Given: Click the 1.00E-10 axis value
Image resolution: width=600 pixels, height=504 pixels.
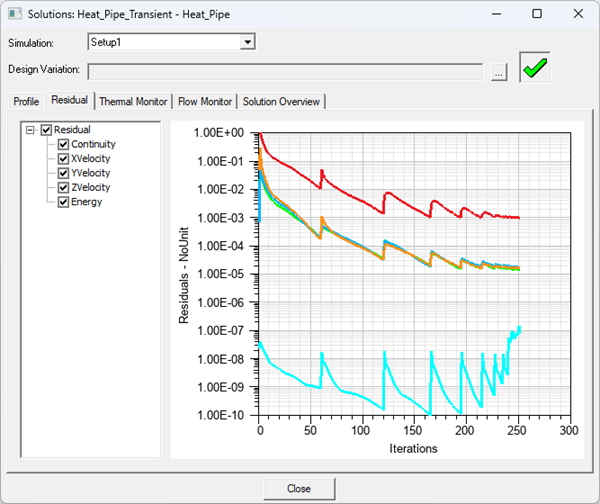Looking at the screenshot, I should (220, 415).
